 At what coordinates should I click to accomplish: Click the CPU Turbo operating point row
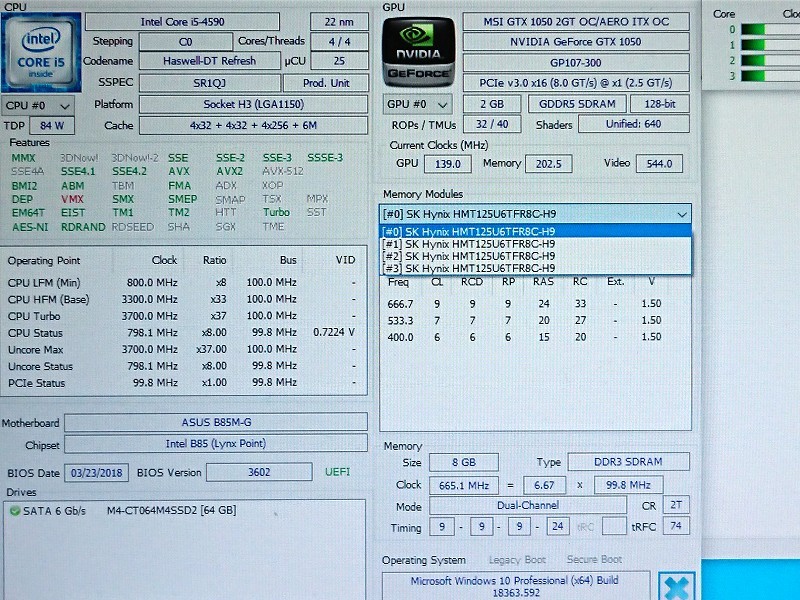181,316
